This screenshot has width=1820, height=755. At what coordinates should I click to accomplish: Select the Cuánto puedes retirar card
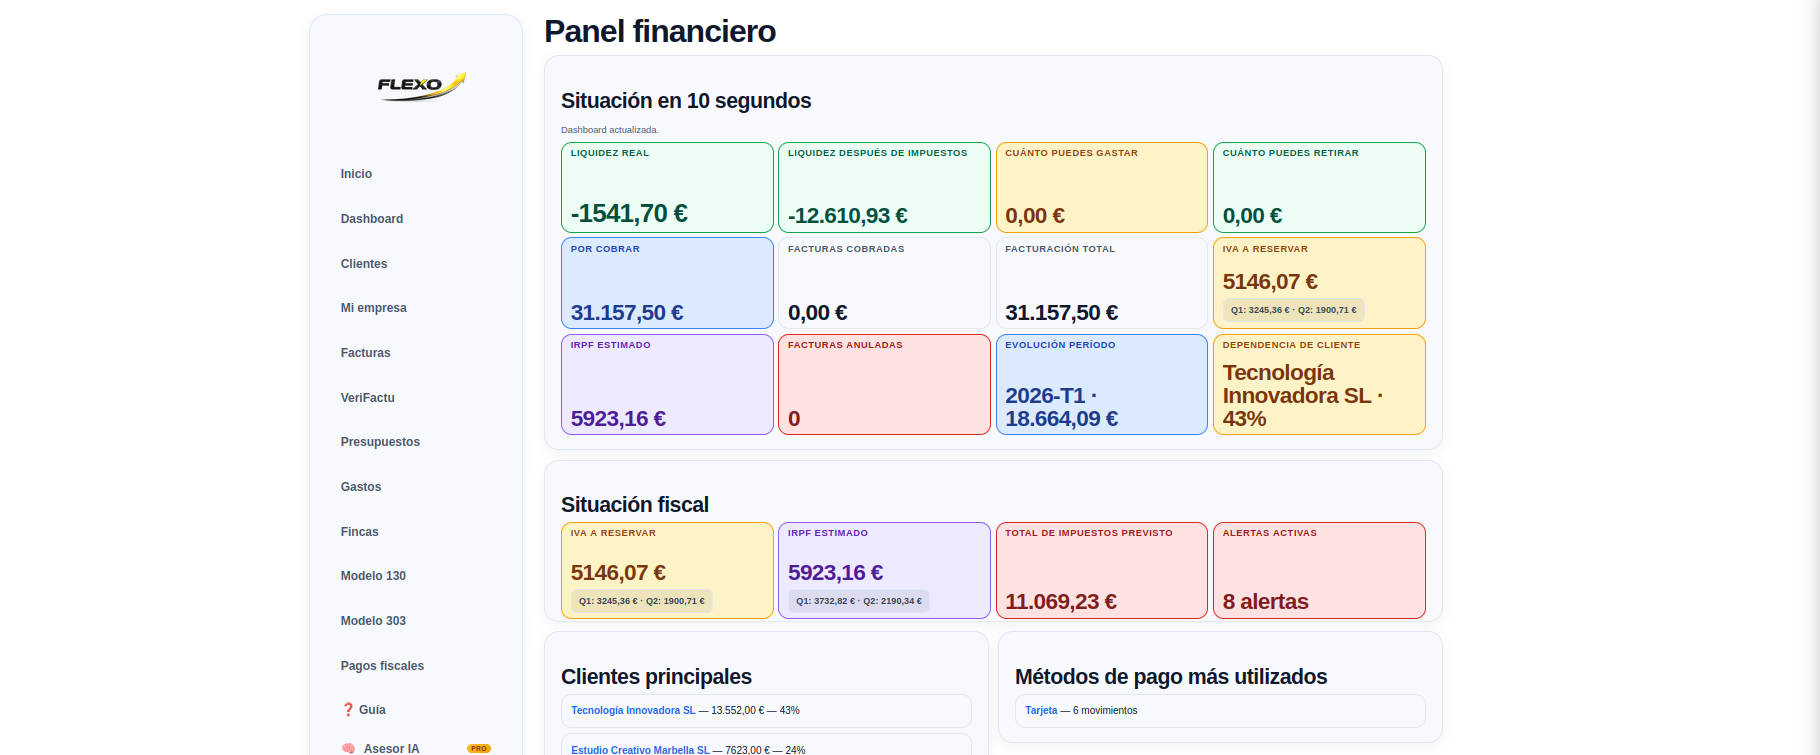[1319, 187]
